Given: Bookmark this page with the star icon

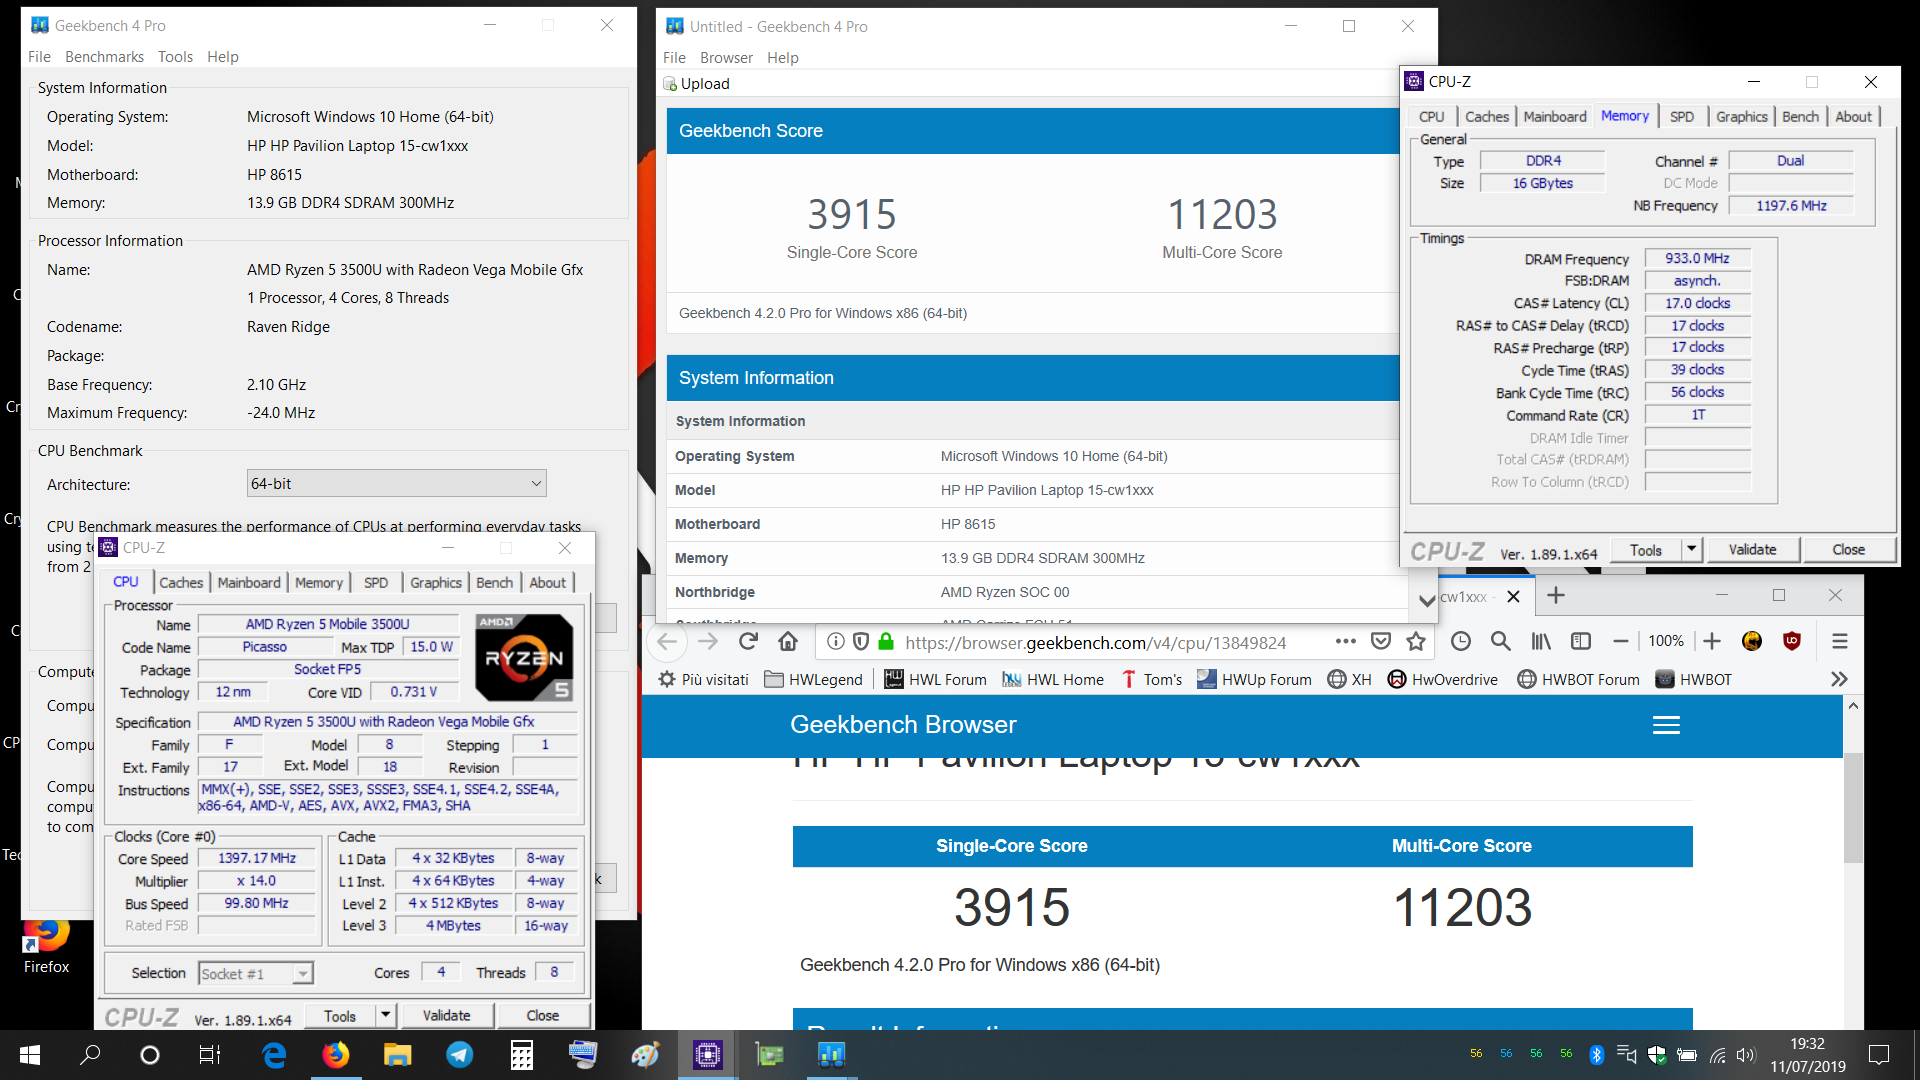Looking at the screenshot, I should (x=1416, y=642).
